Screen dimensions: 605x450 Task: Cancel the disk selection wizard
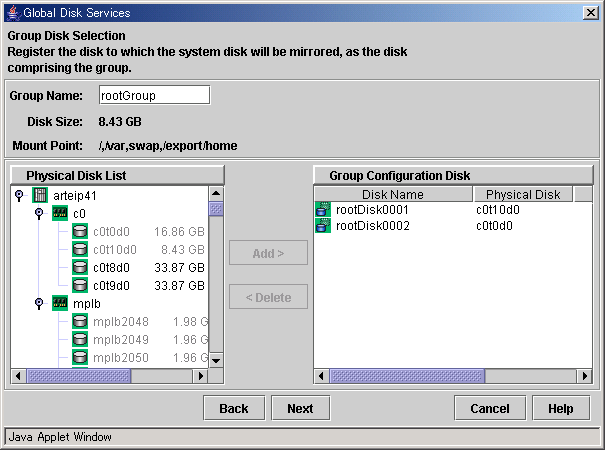click(490, 408)
